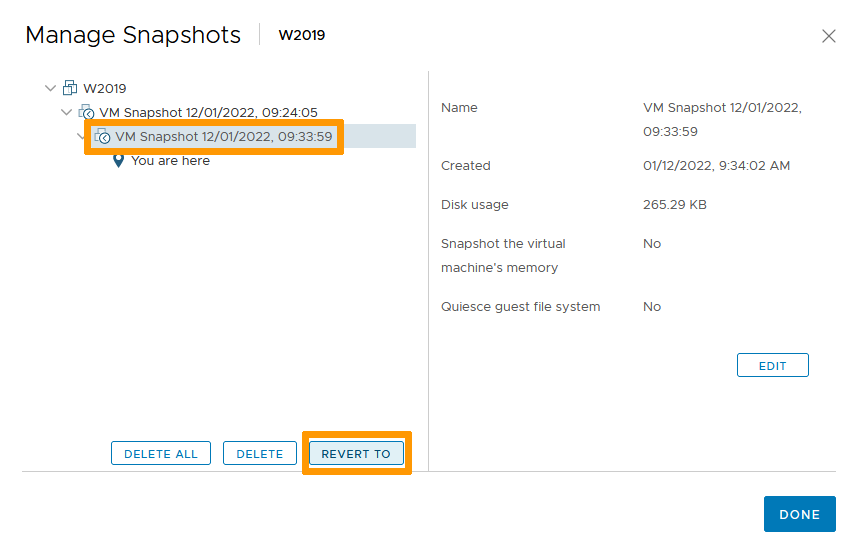This screenshot has height=551, width=857.
Task: Click the snapshot icon for 09:24:05 snapshot
Action: point(86,112)
